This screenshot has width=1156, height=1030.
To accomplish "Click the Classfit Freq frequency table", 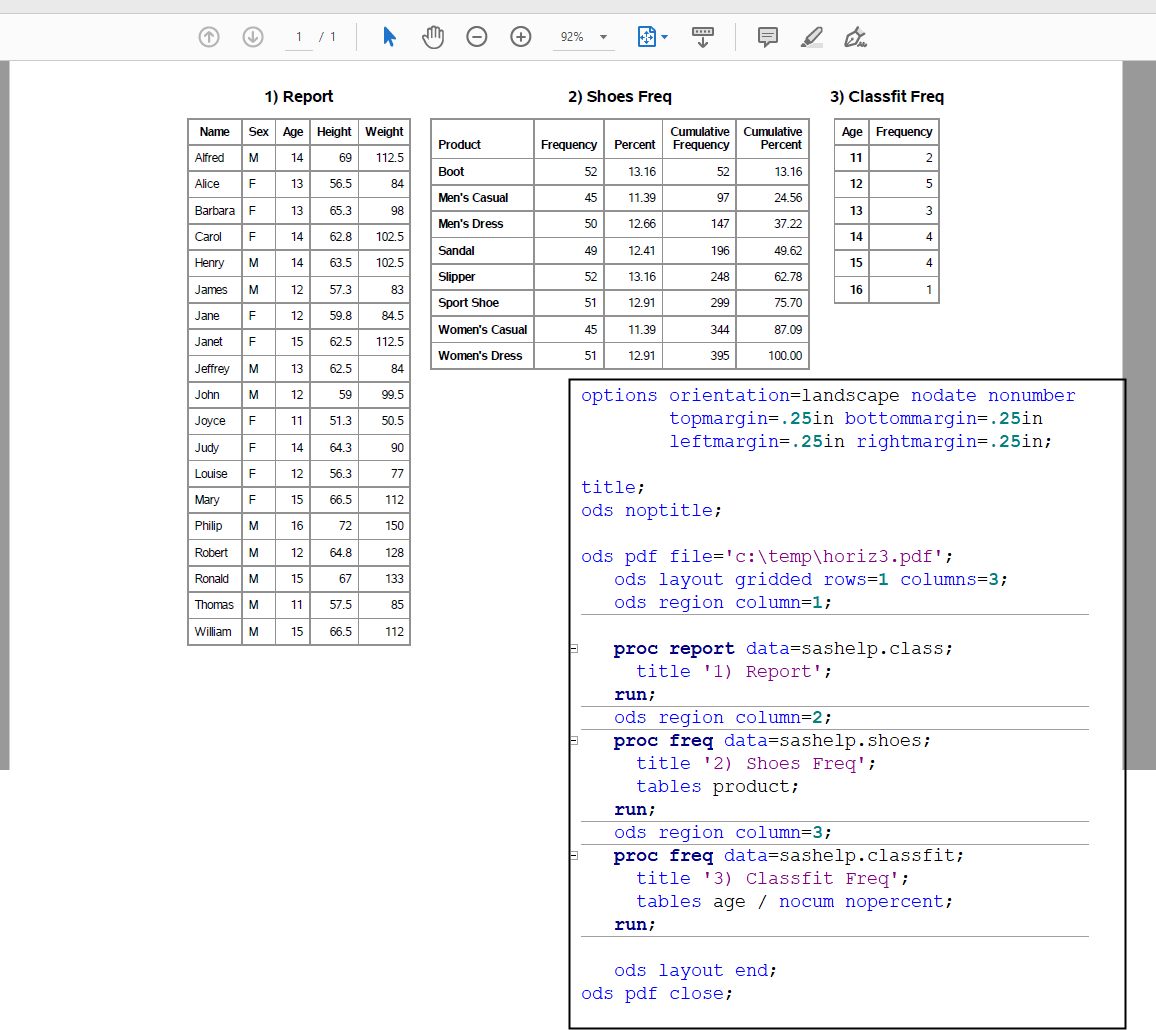I will click(886, 210).
